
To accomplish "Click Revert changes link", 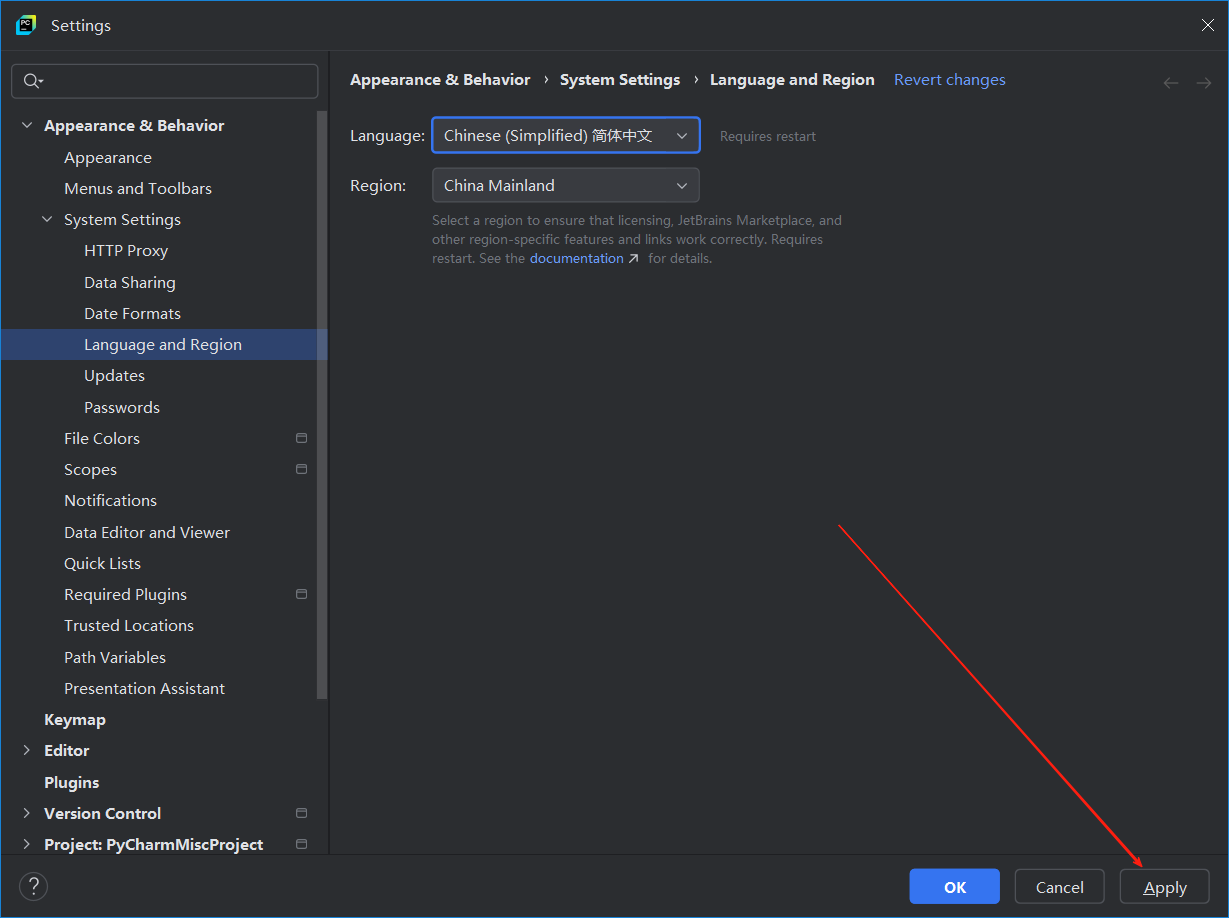I will tap(950, 79).
